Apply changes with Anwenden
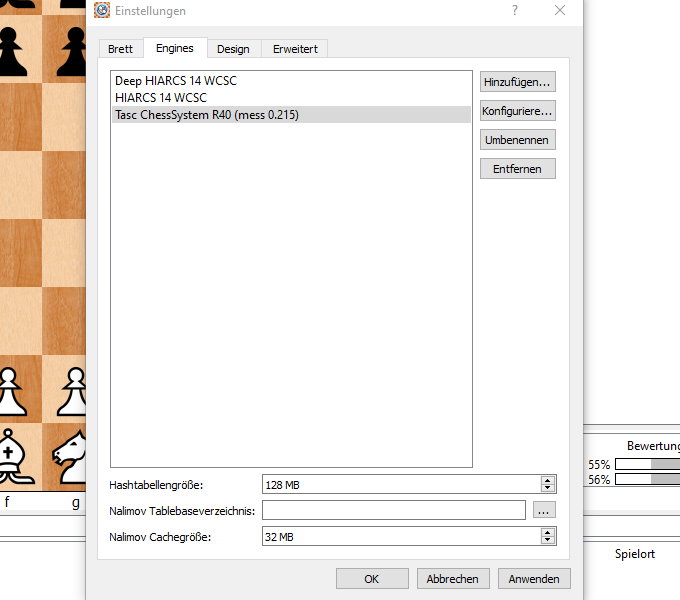This screenshot has width=680, height=600. 534,579
